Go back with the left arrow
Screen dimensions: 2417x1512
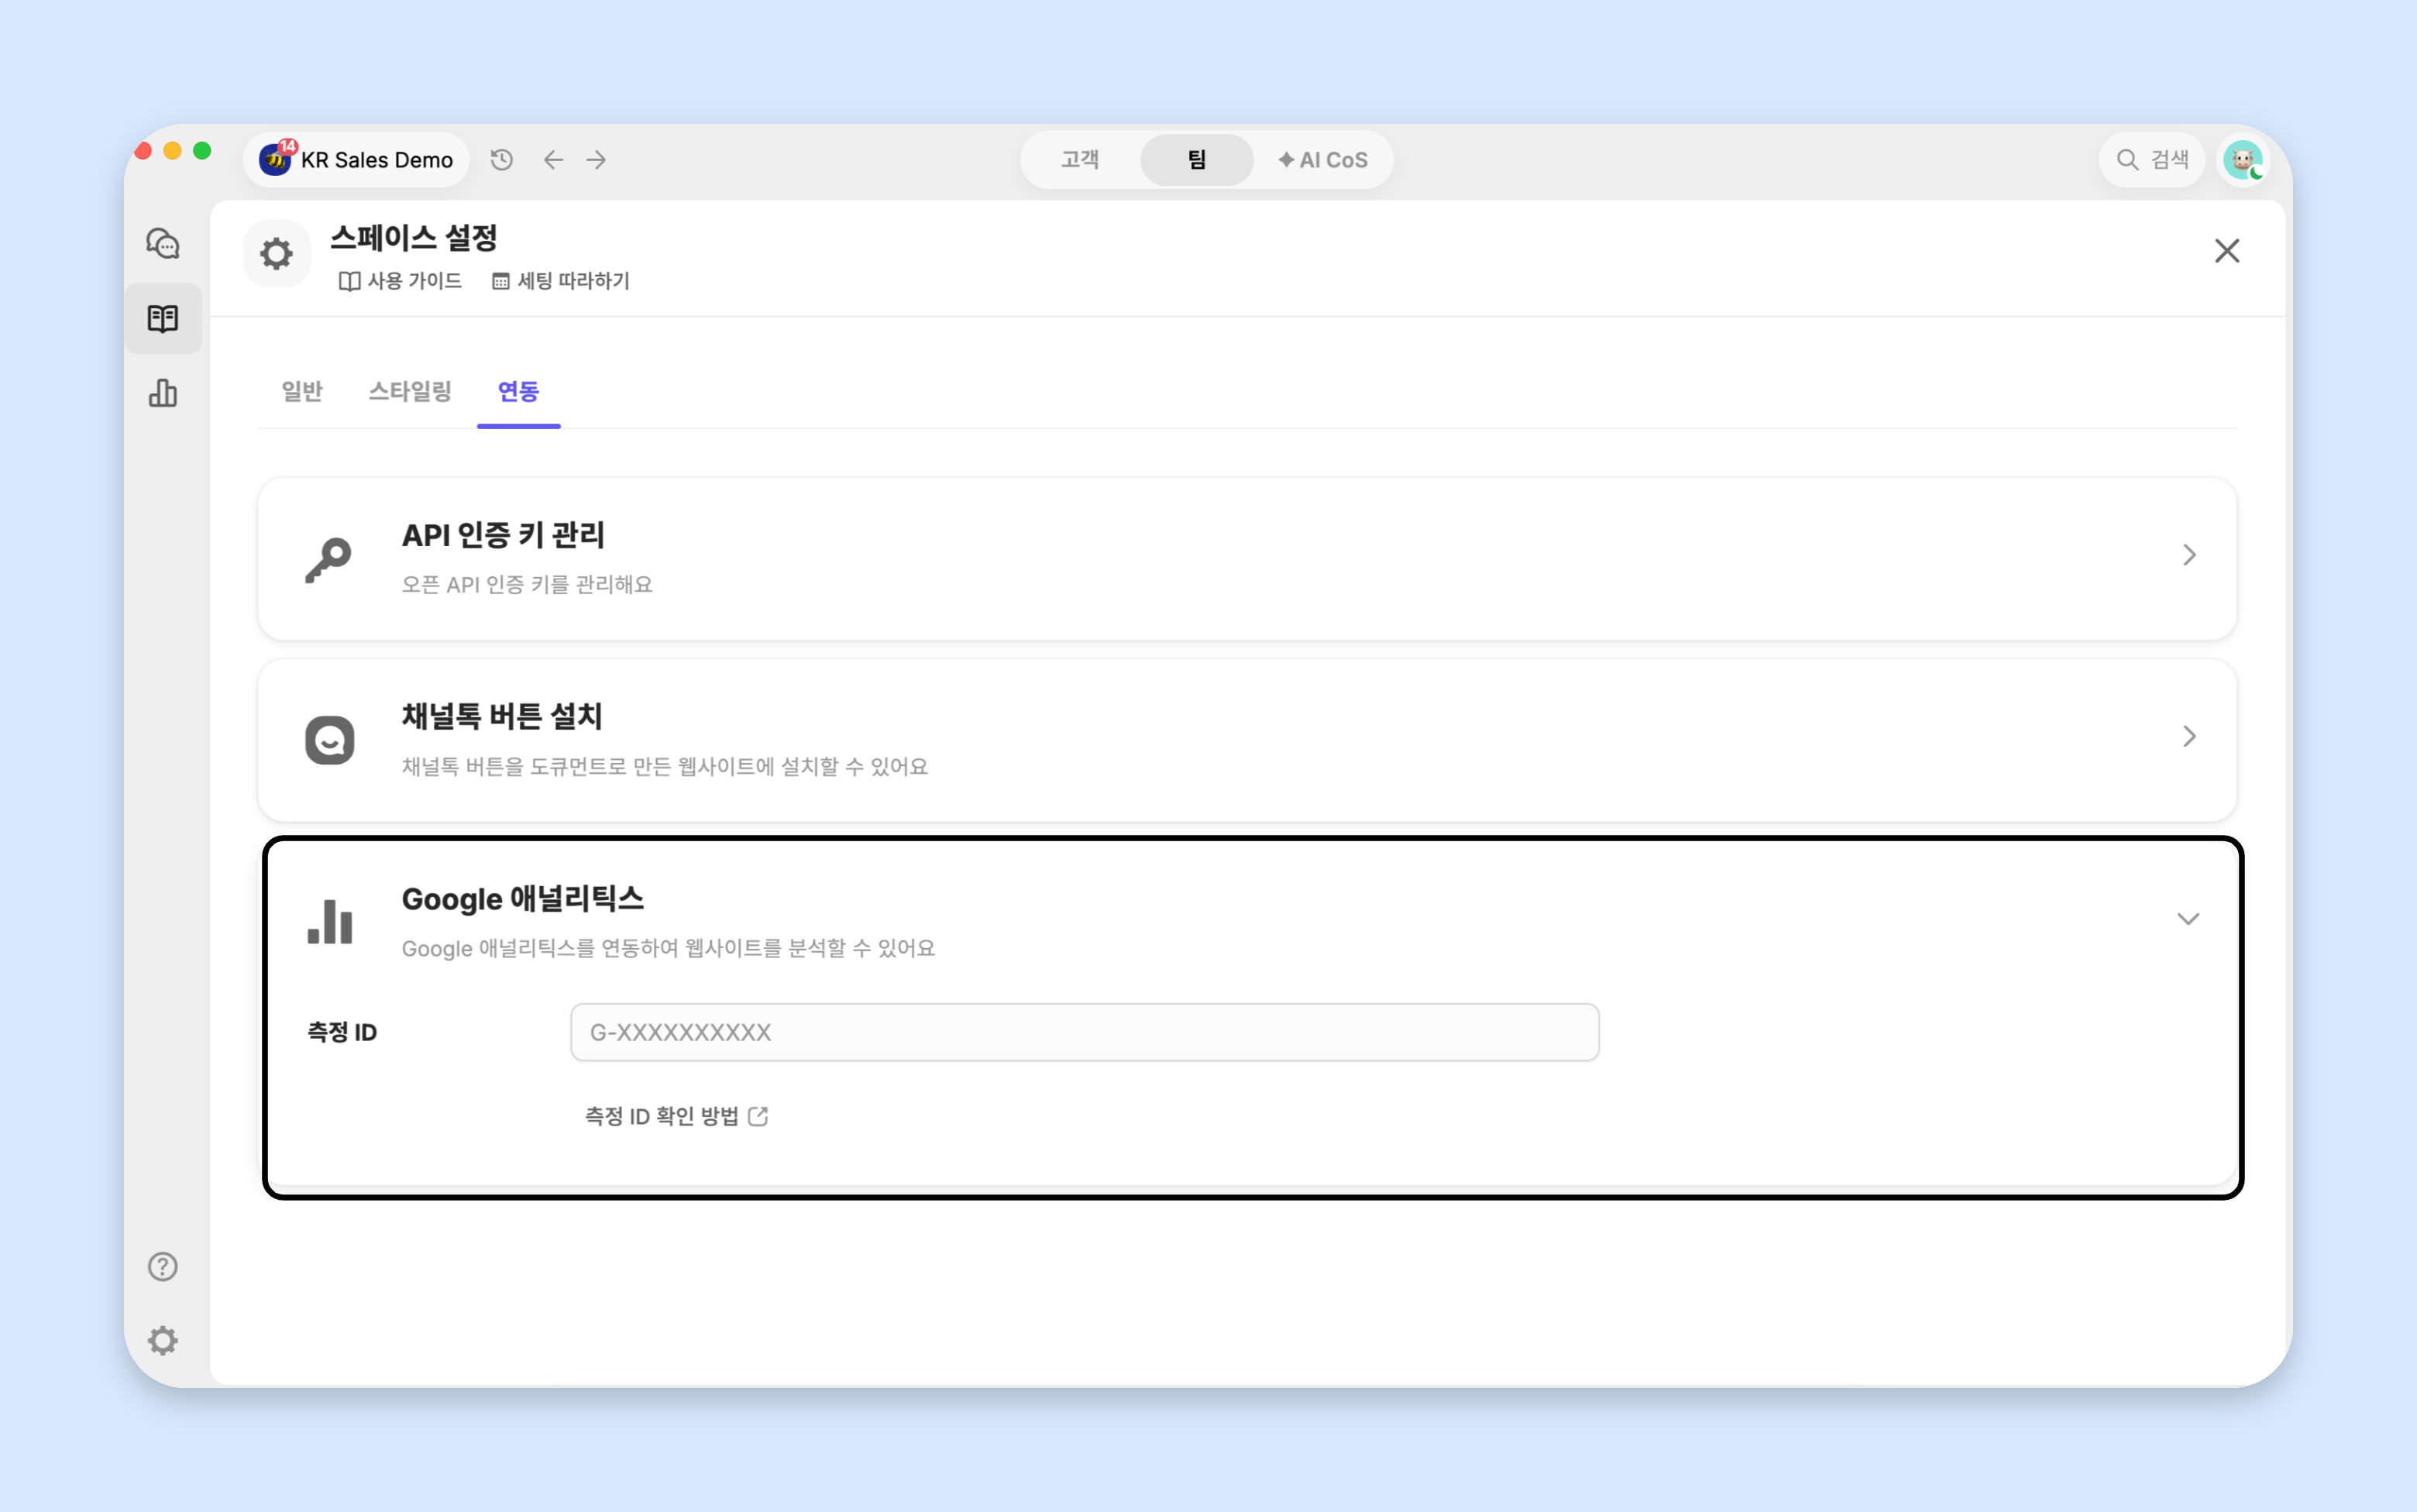[x=553, y=160]
